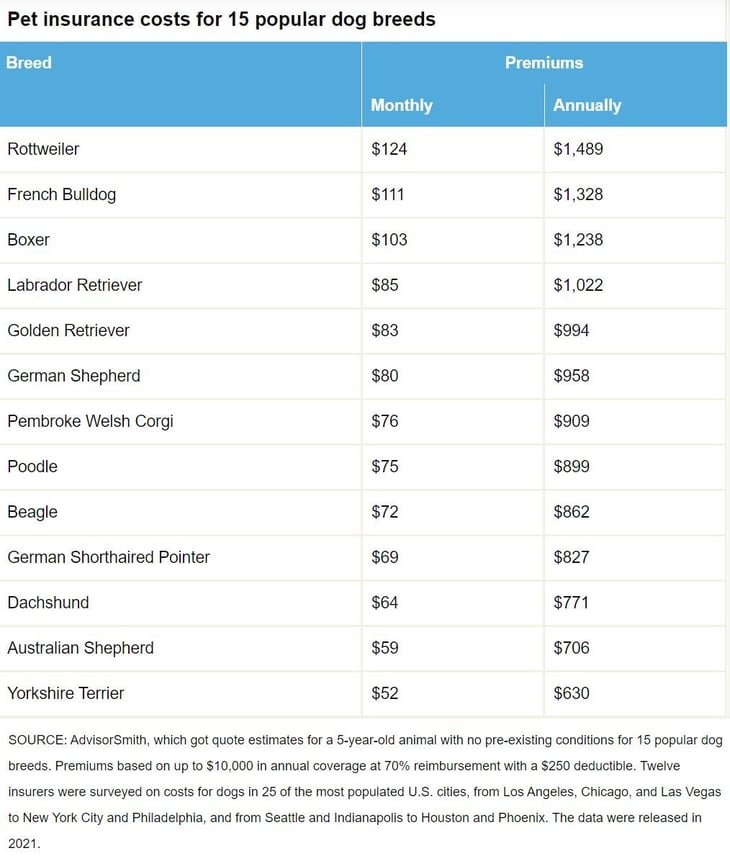
Task: Select Boxer's $1,238 annual premium
Action: (x=578, y=240)
